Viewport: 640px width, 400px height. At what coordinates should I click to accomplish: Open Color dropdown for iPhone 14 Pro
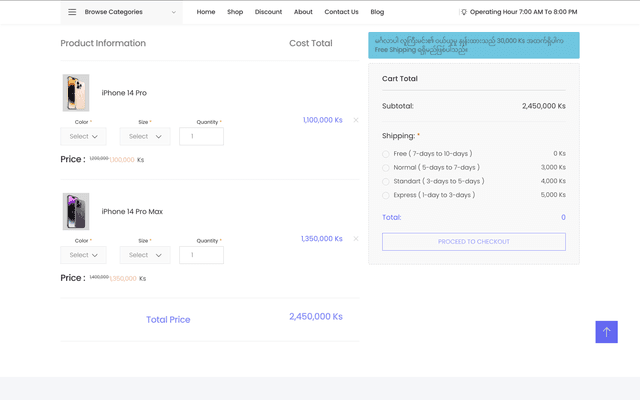pos(83,136)
